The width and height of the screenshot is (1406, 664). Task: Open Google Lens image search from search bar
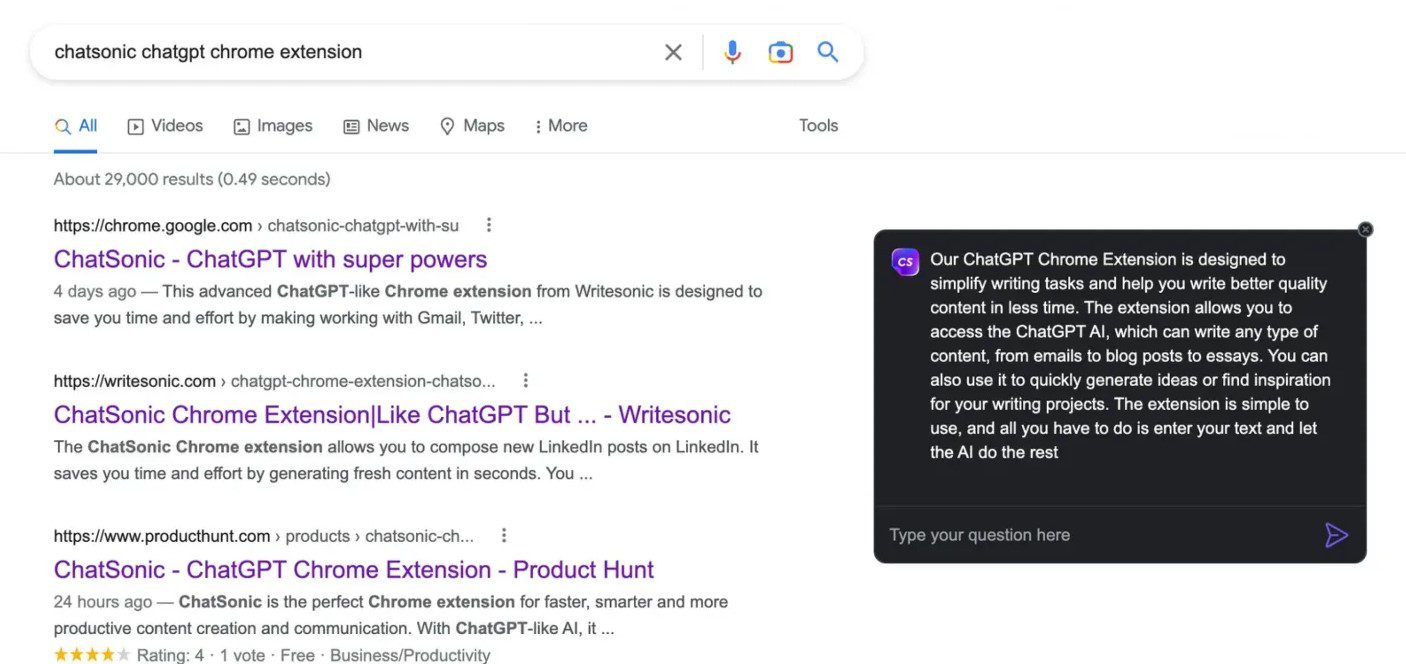[x=781, y=51]
